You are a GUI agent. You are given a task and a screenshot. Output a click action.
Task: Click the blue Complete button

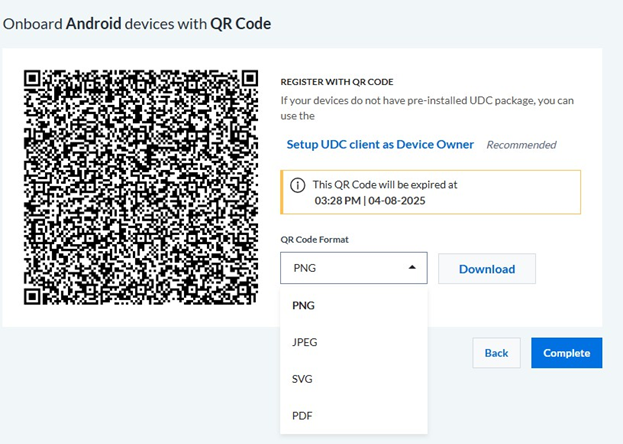click(x=566, y=353)
